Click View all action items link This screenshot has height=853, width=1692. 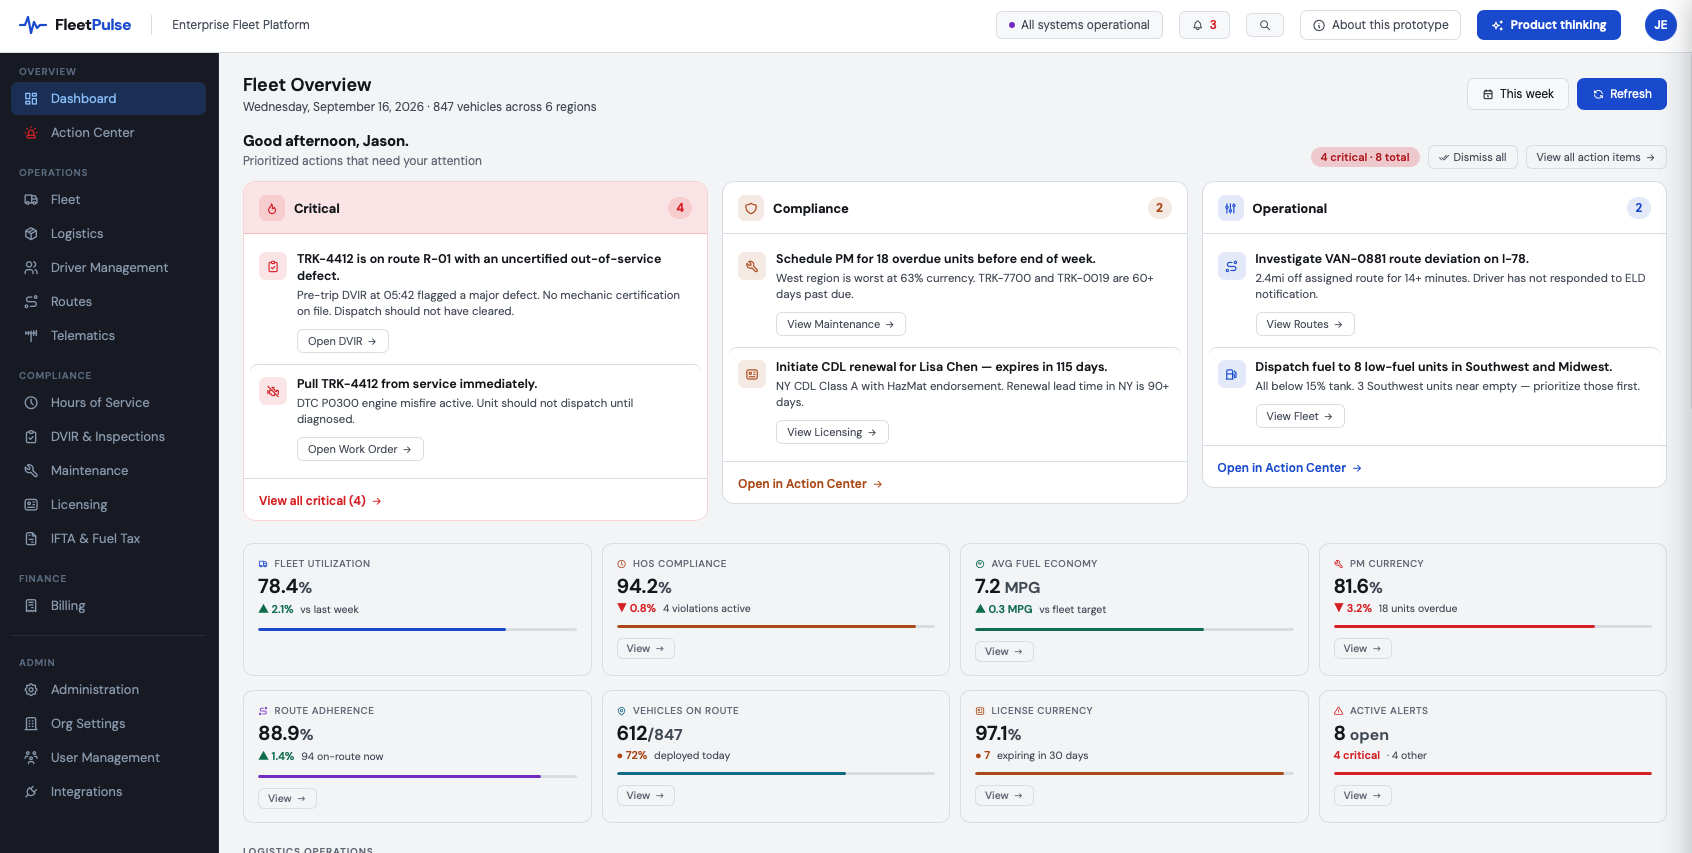click(x=1596, y=157)
